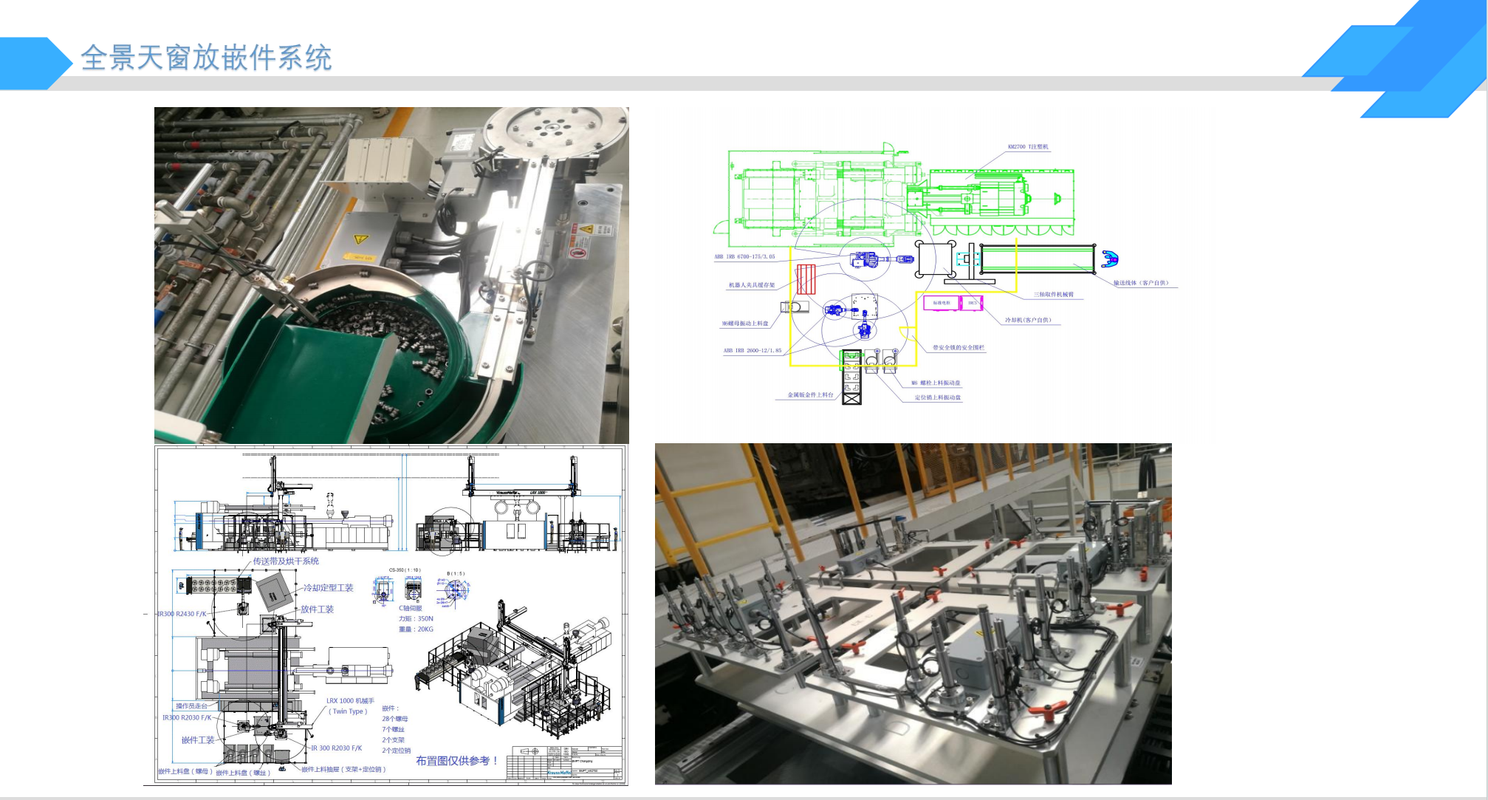1488x800 pixels.
Task: Click the 嵌件工装 label in layout drawing
Action: (x=198, y=739)
